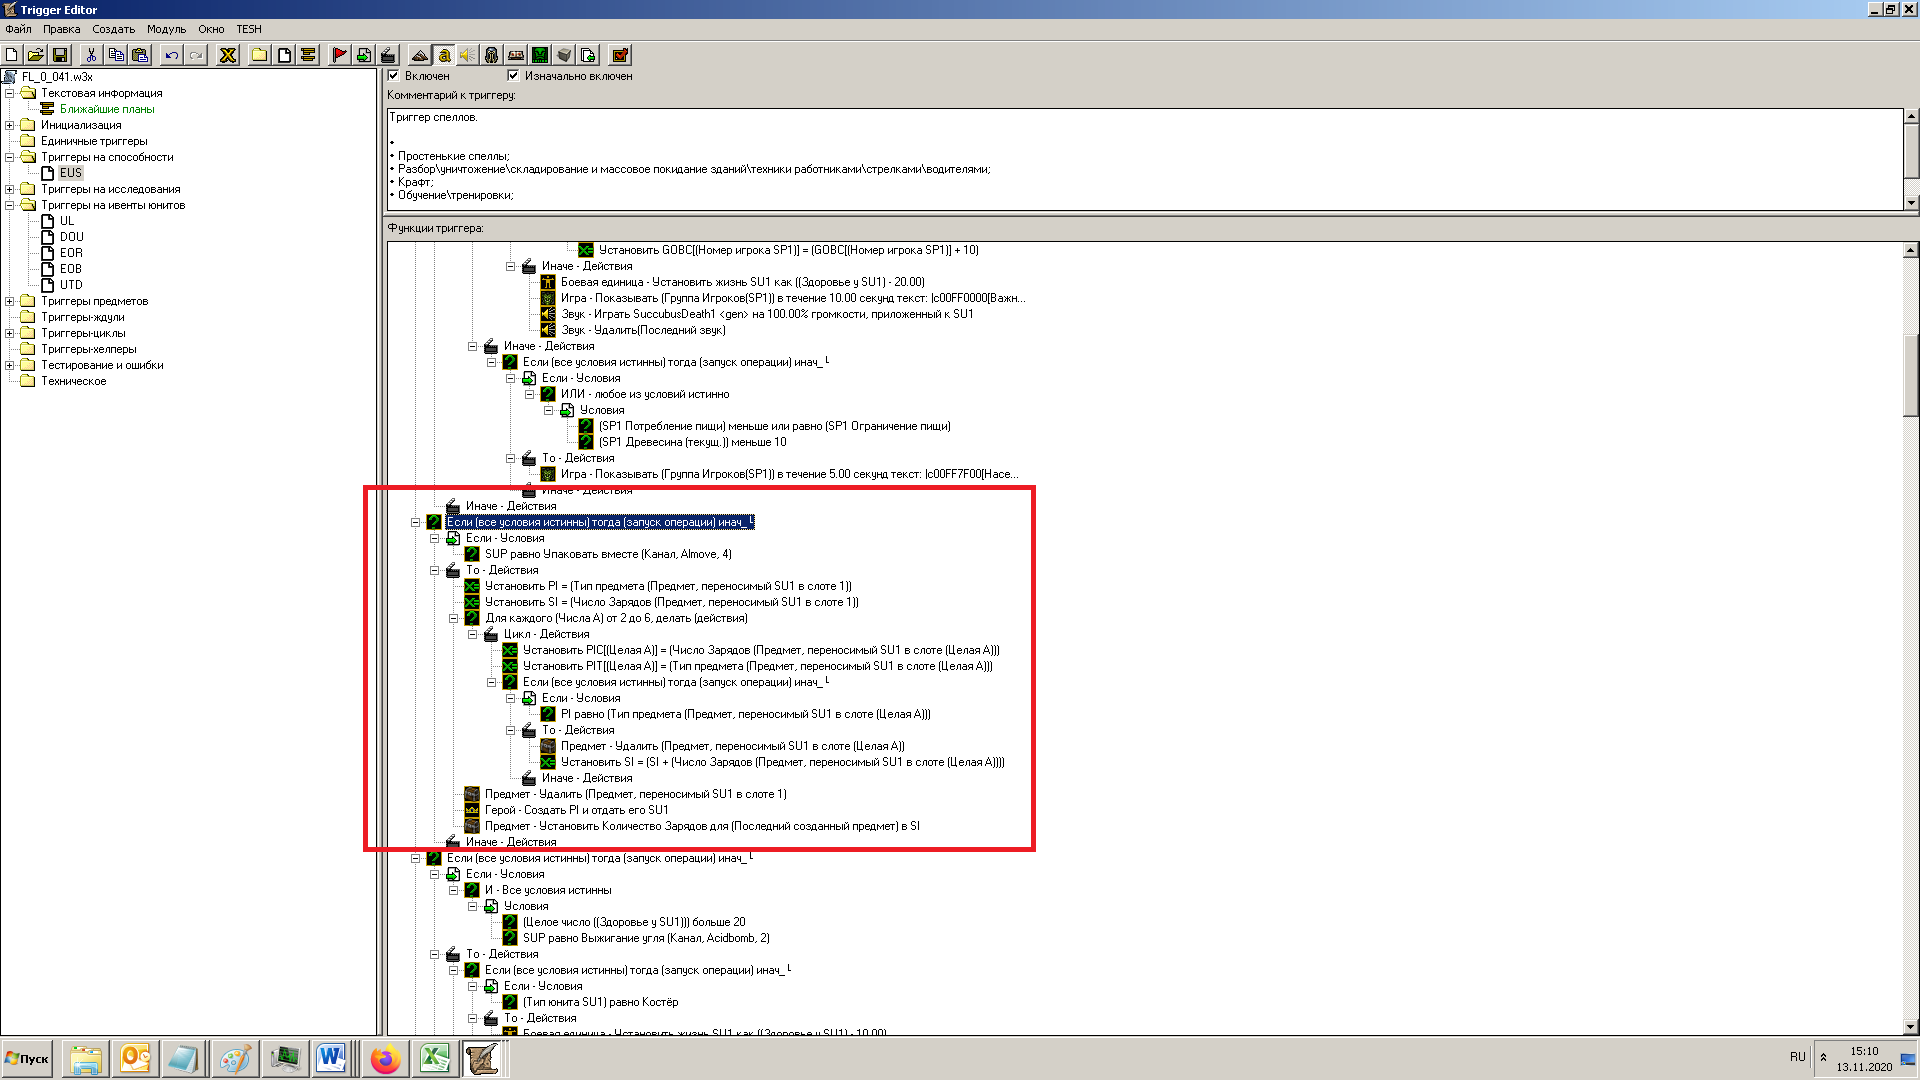Click the test map checkbox icon in toolbar

620,55
